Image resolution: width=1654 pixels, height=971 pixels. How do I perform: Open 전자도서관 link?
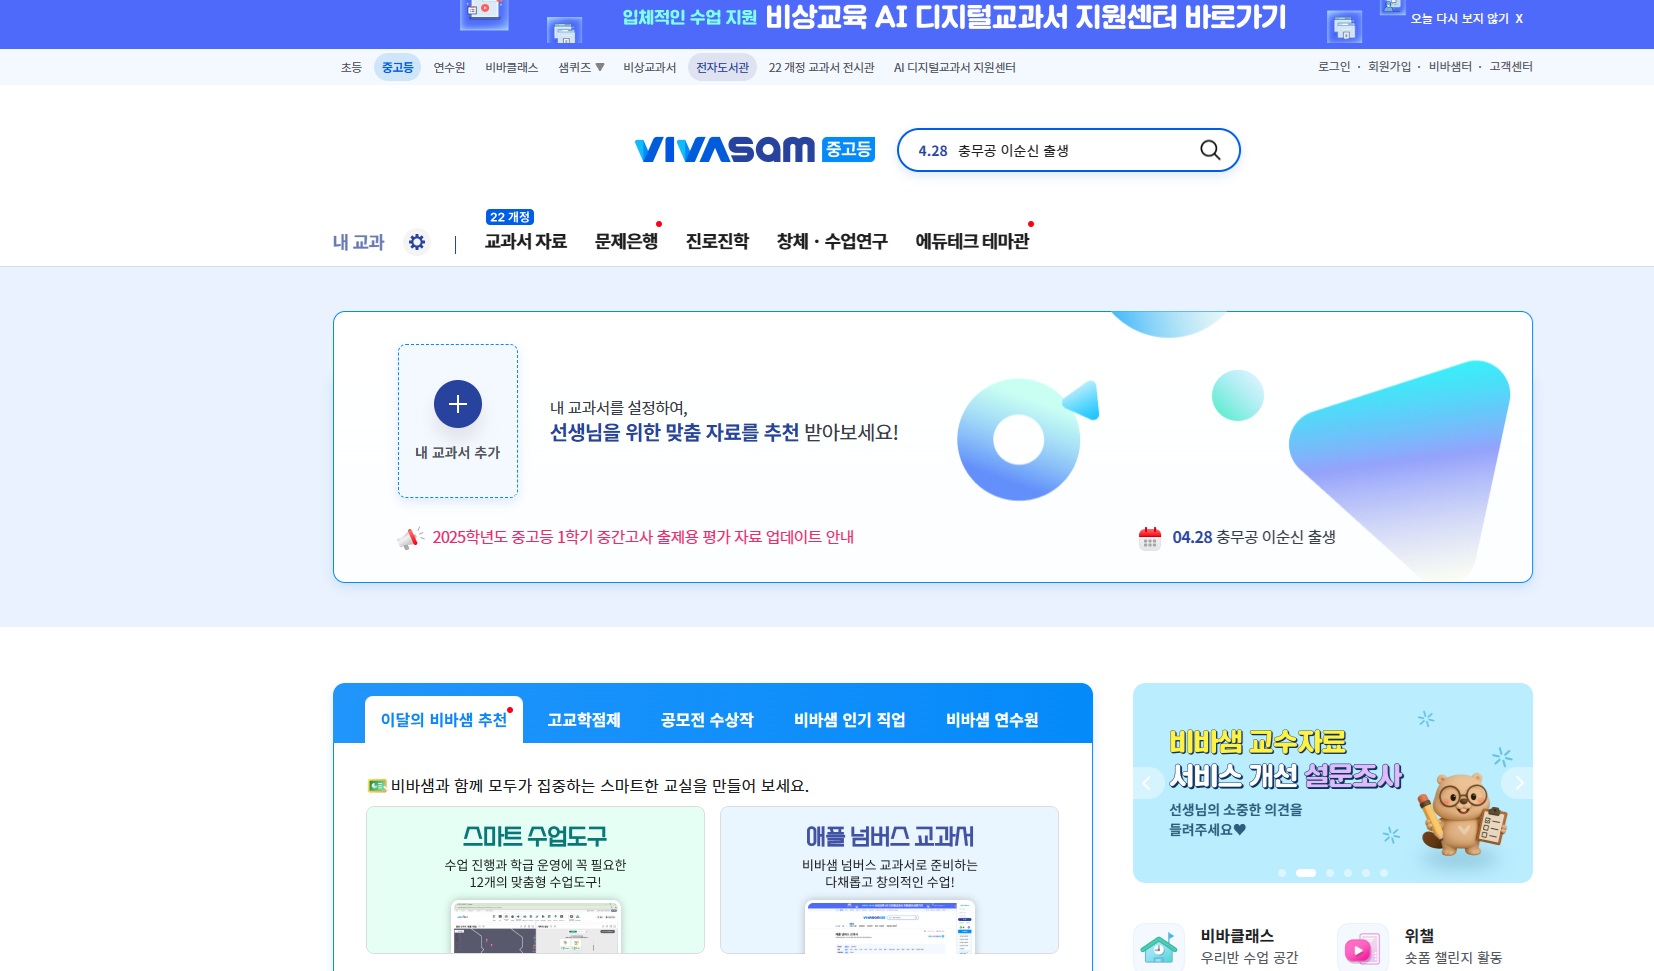[x=722, y=67]
